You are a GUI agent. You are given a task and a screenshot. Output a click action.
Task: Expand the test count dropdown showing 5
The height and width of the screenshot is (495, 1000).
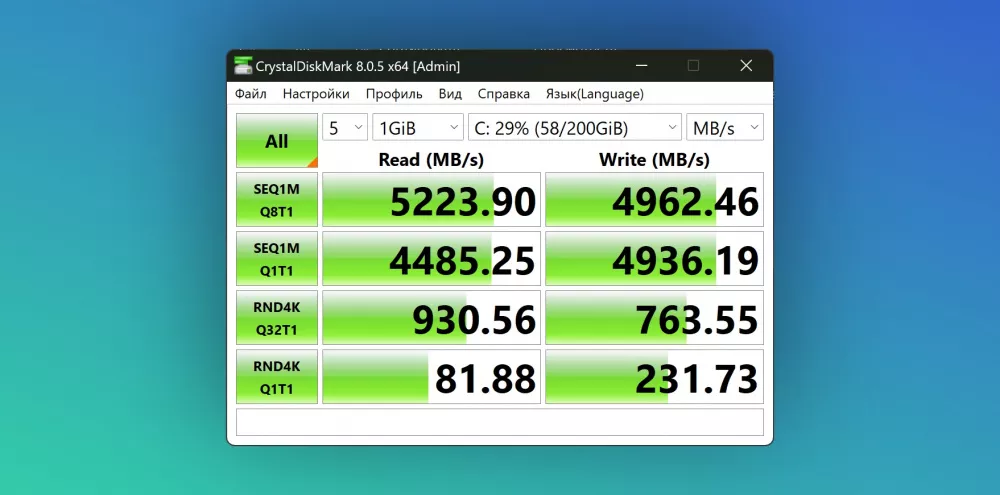coord(345,128)
